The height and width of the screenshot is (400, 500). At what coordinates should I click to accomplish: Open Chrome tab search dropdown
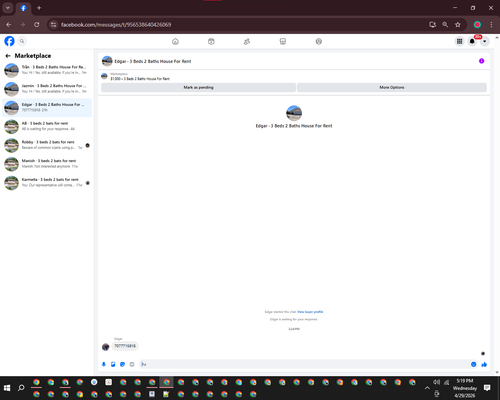click(8, 8)
